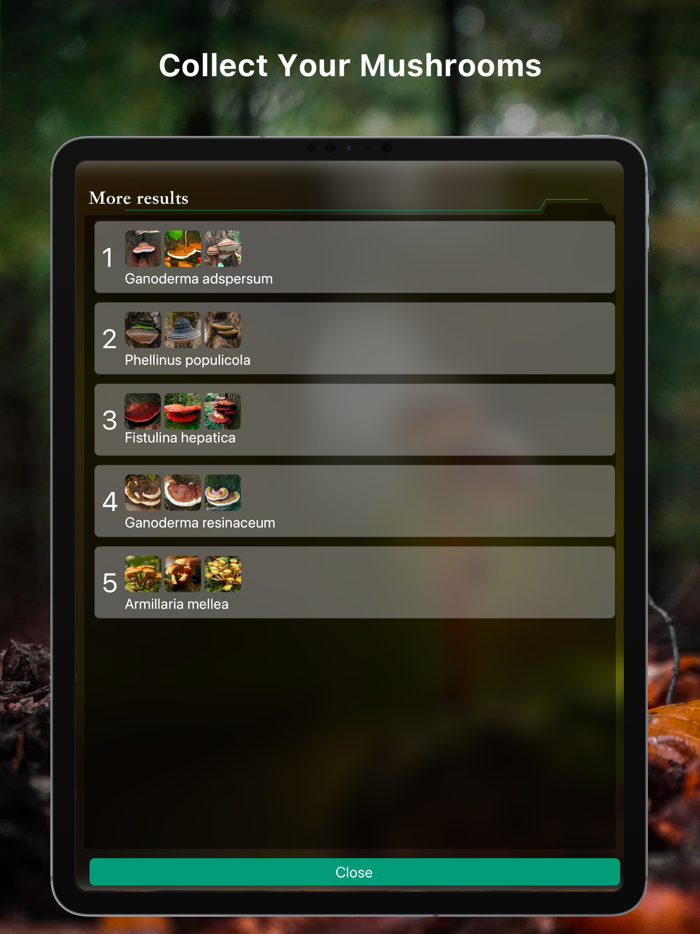Click the Close button
Viewport: 700px width, 934px height.
coord(354,872)
